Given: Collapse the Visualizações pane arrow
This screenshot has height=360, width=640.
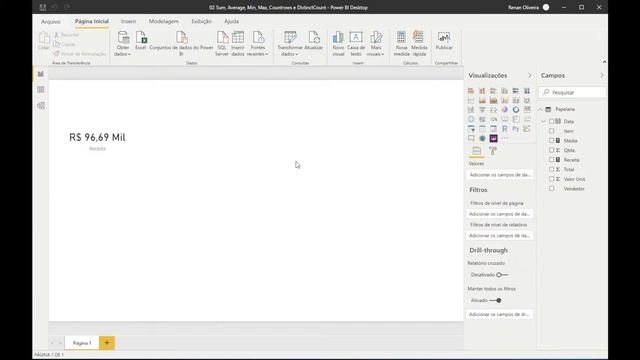Looking at the screenshot, I should (529, 76).
